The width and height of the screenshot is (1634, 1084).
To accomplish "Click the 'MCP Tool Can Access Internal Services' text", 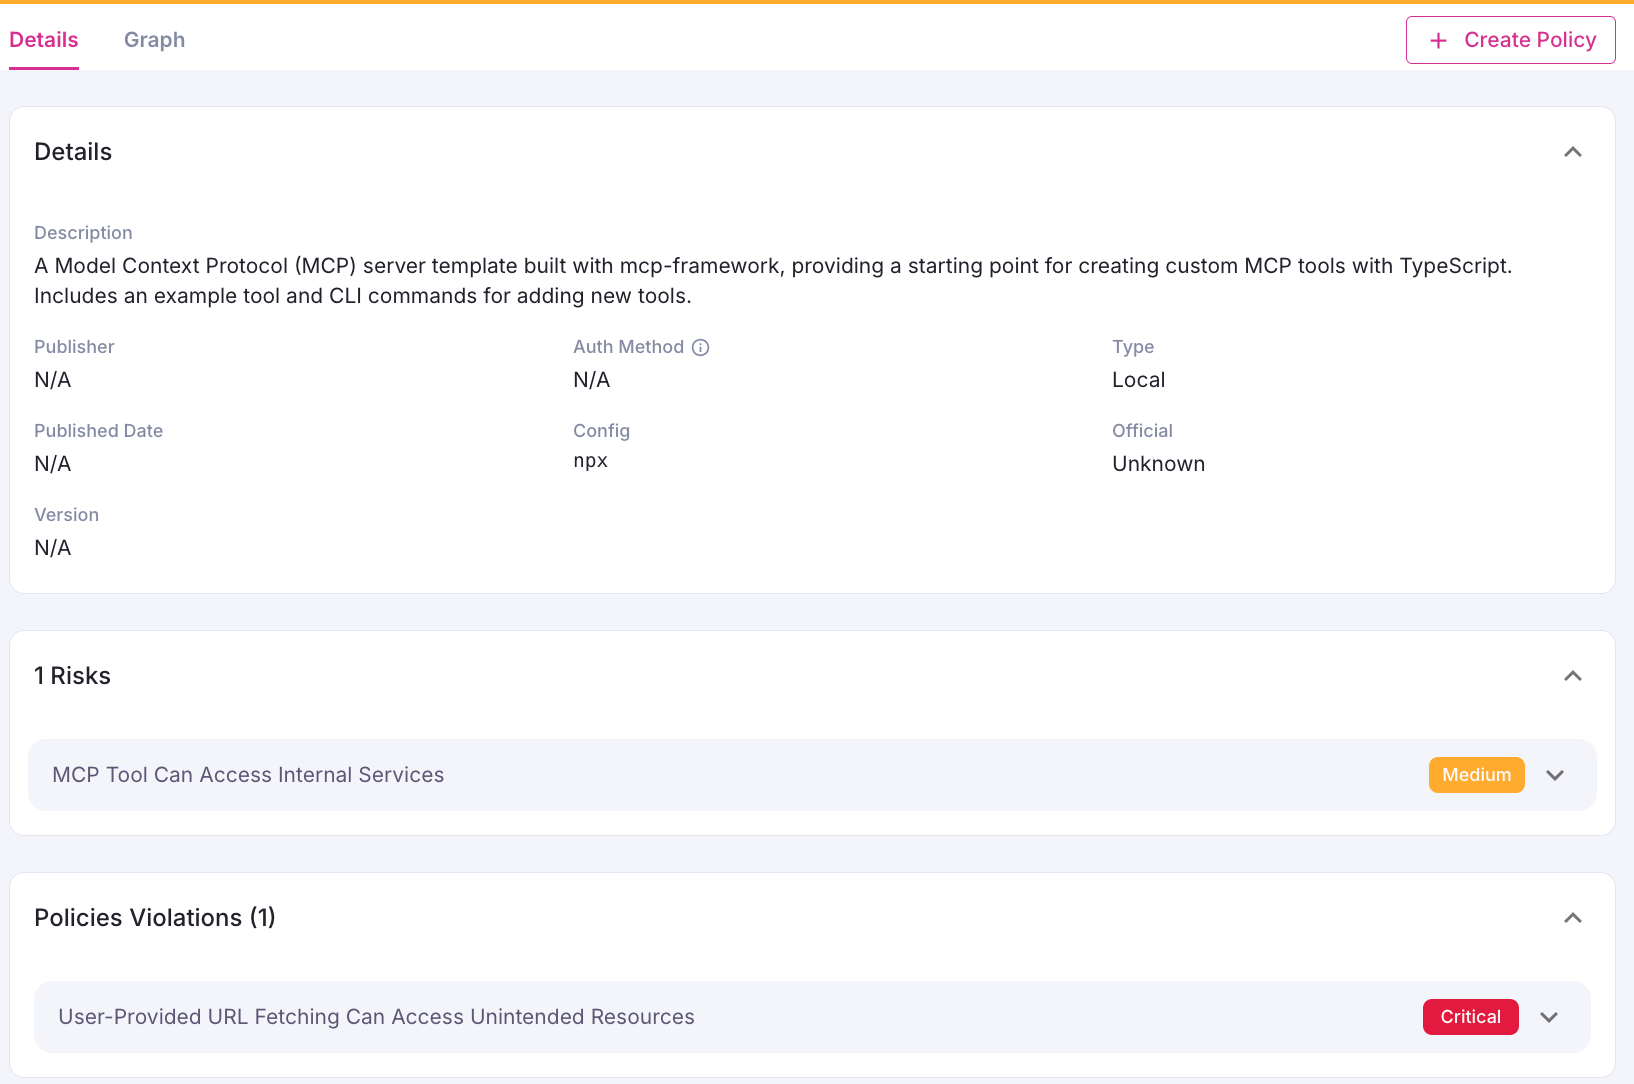I will 248,775.
